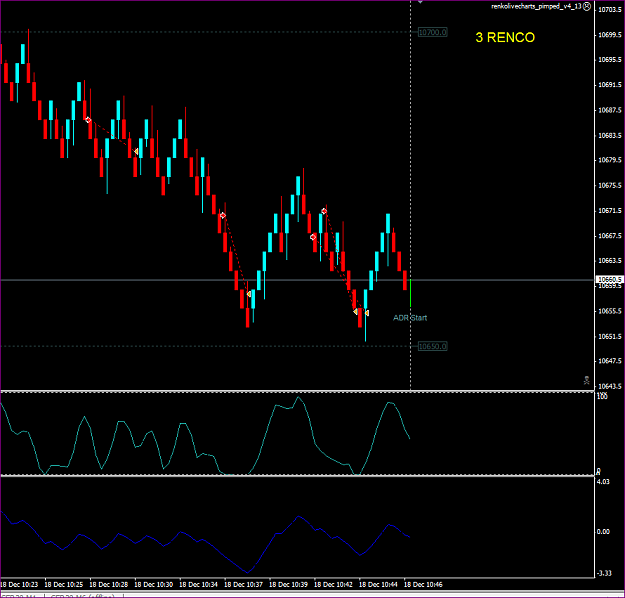This screenshot has height=598, width=625.
Task: Click the 18 Dec 10:34 time label
Action: 199,584
